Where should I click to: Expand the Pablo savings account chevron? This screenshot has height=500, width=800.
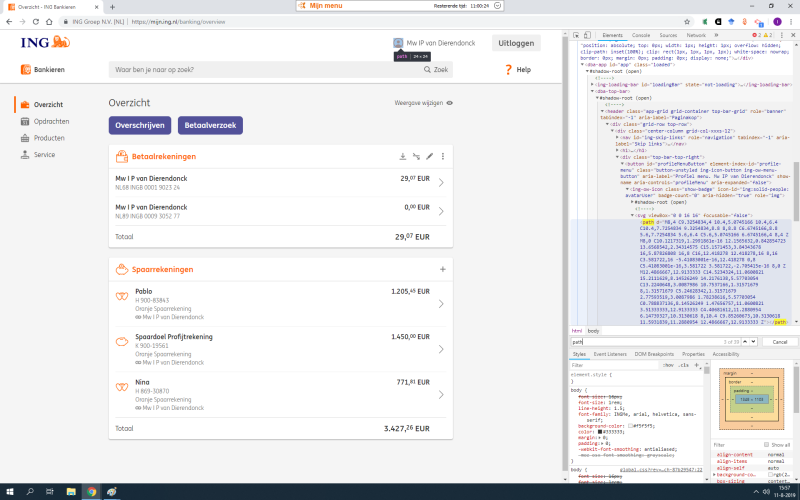441,304
